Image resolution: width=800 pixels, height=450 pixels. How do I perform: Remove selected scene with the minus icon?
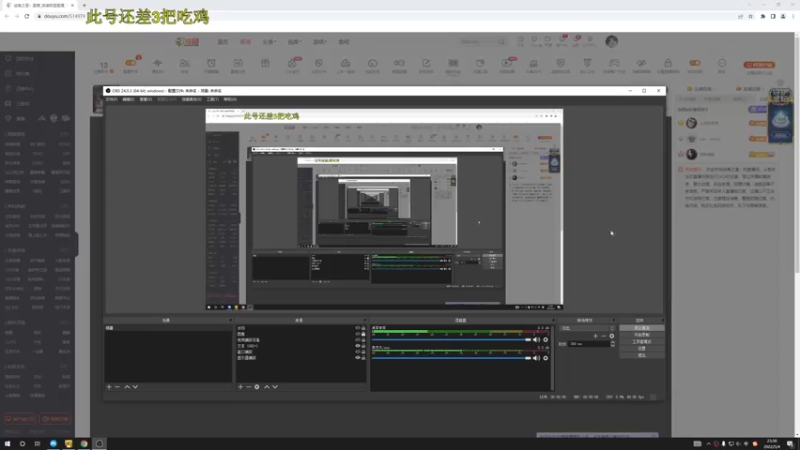(117, 387)
